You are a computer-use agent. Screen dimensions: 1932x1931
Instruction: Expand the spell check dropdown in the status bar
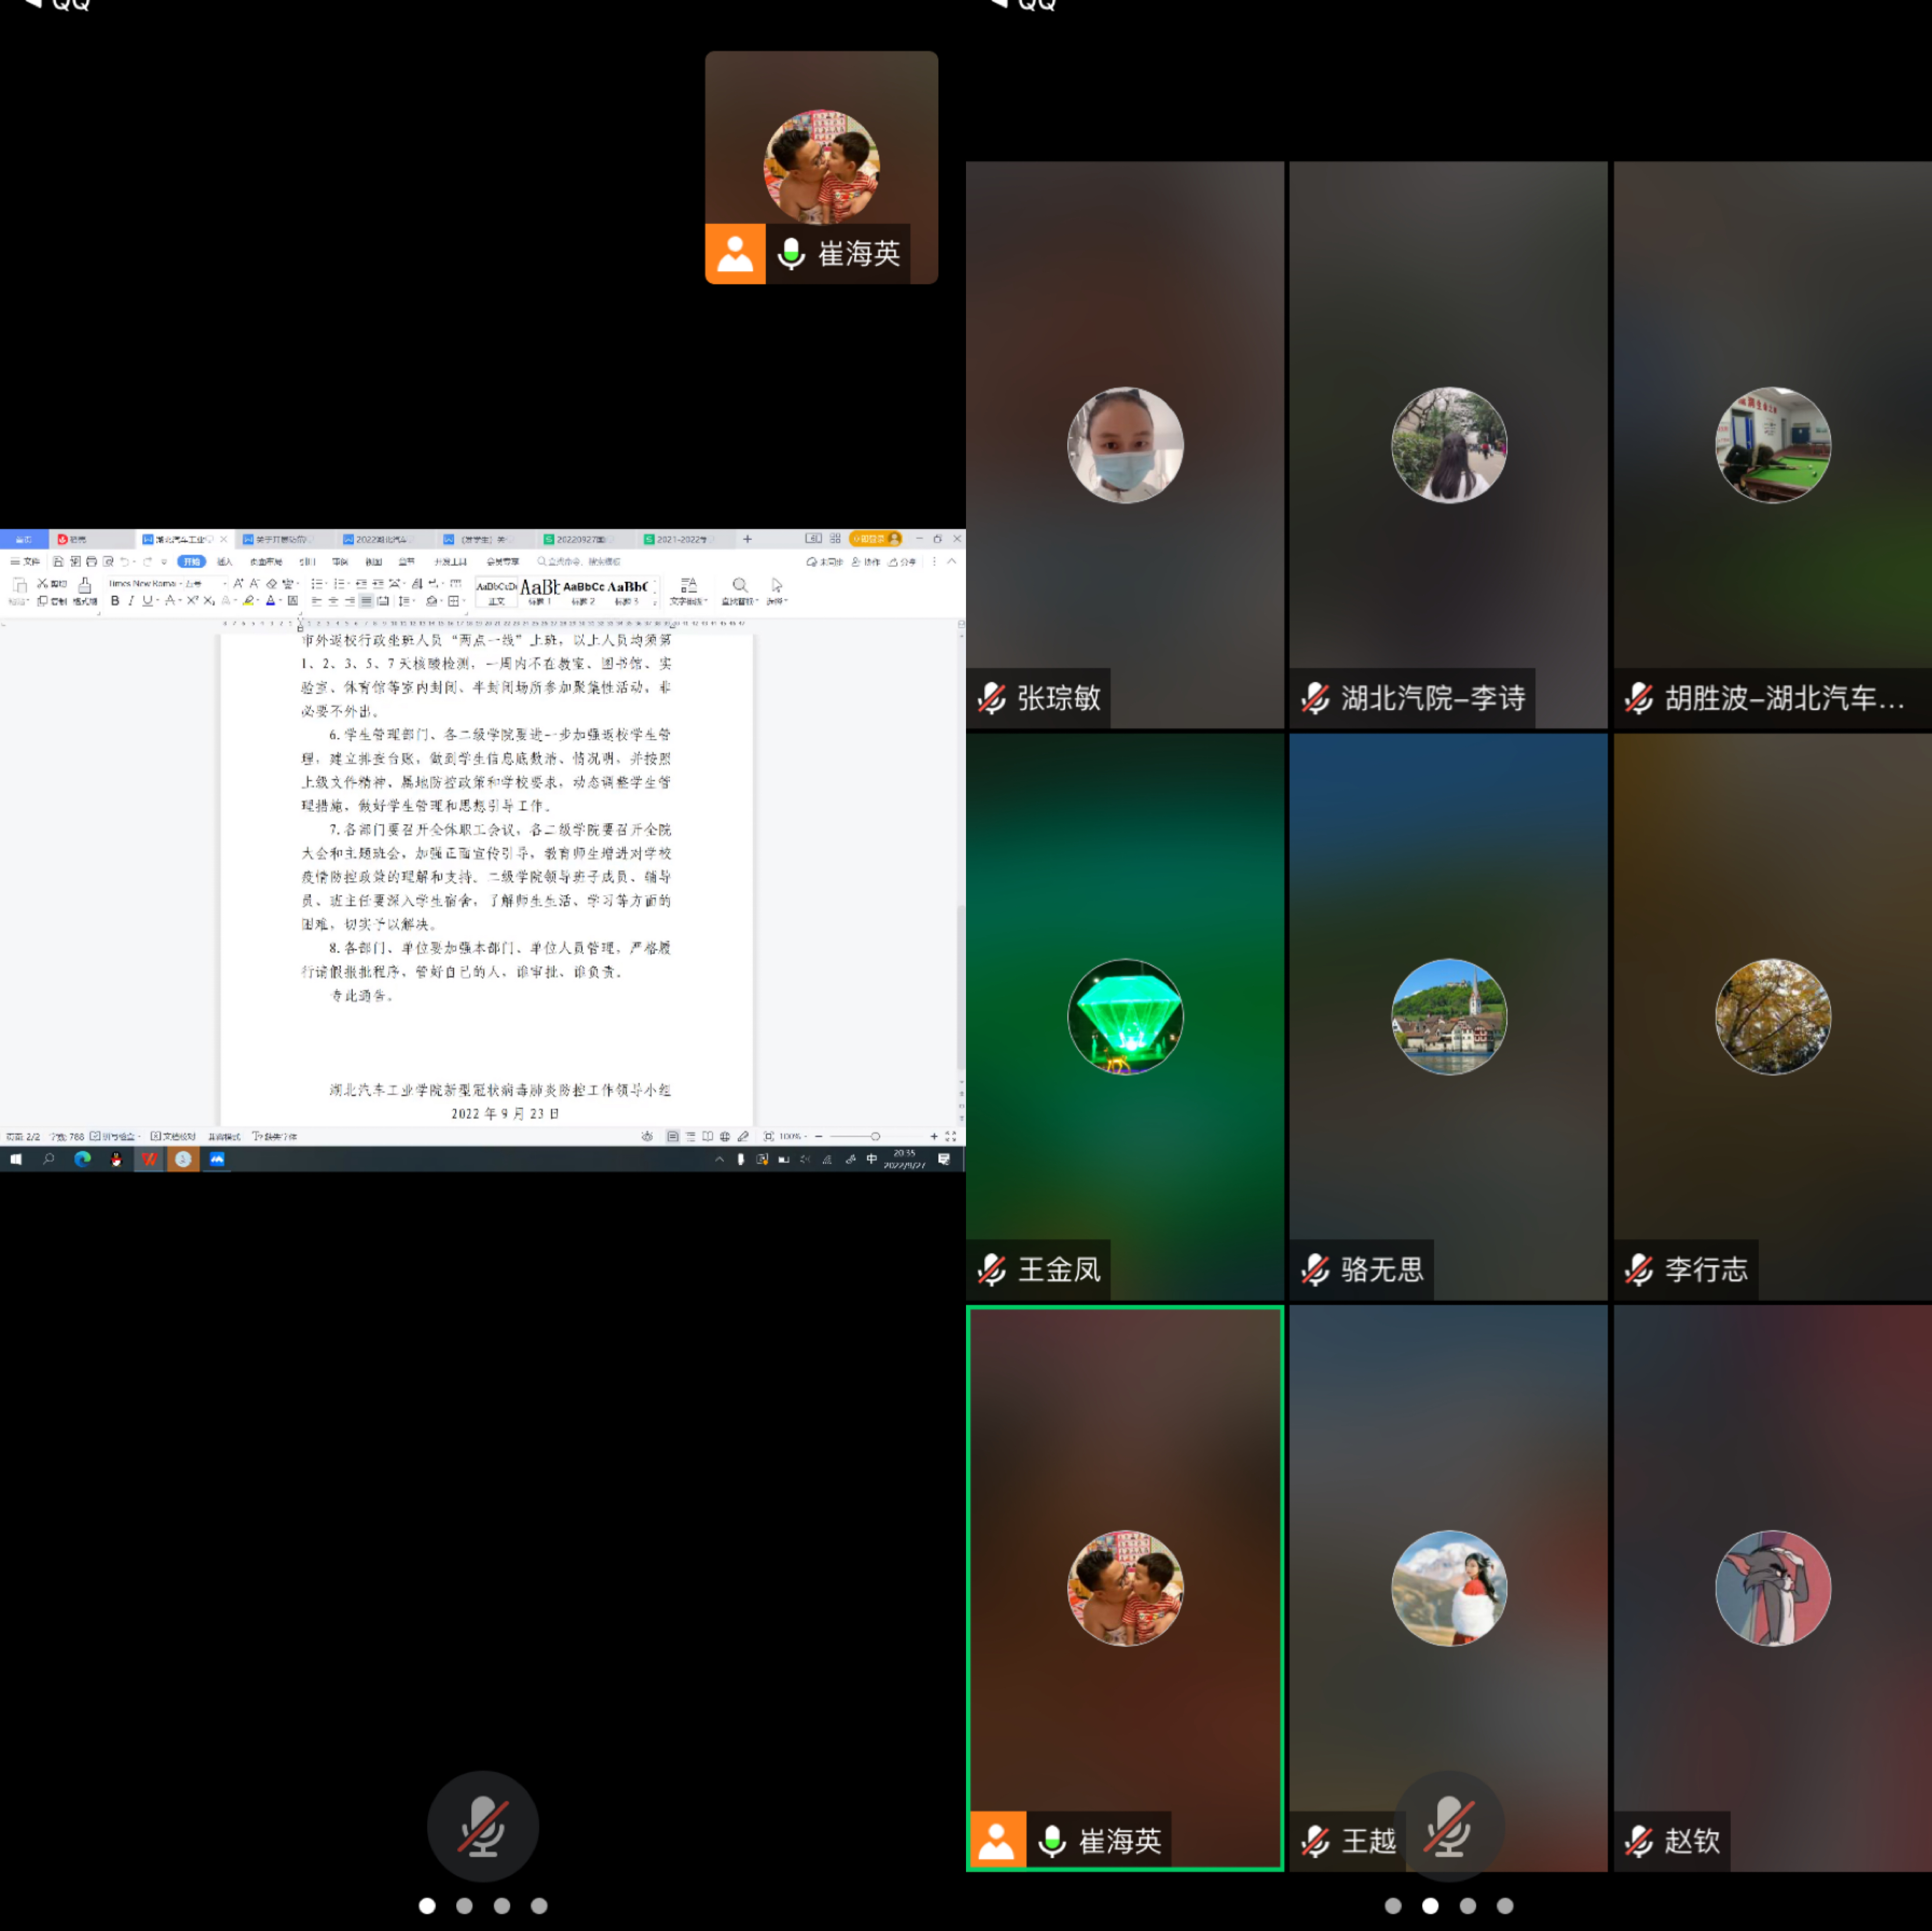[140, 1137]
